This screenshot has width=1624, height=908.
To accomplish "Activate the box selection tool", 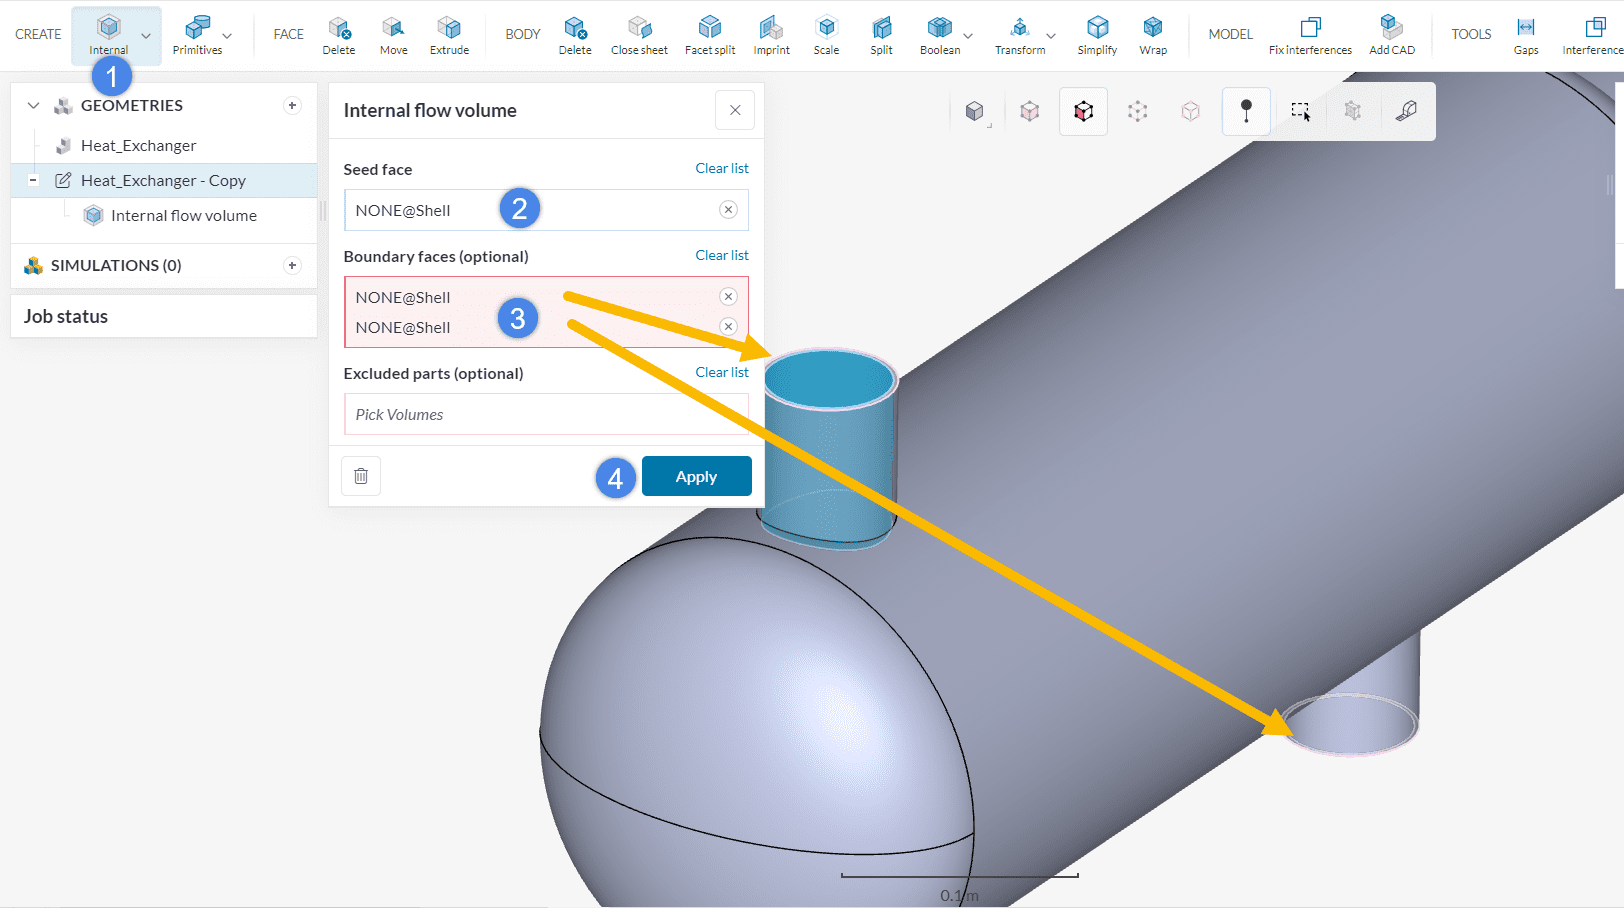I will click(1300, 111).
